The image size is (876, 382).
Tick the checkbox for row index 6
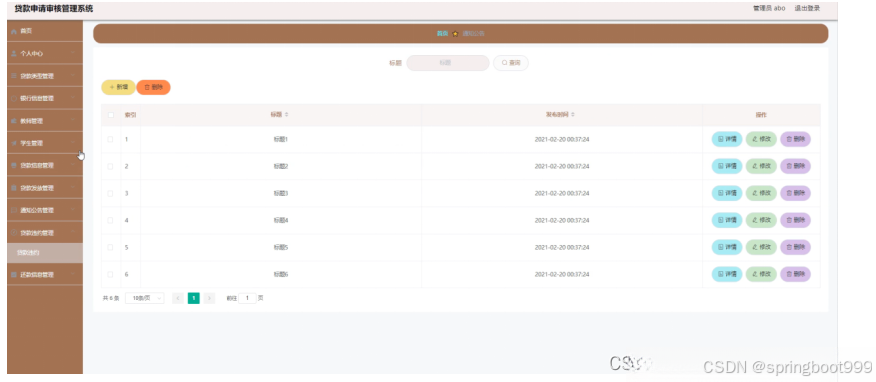[x=111, y=274]
